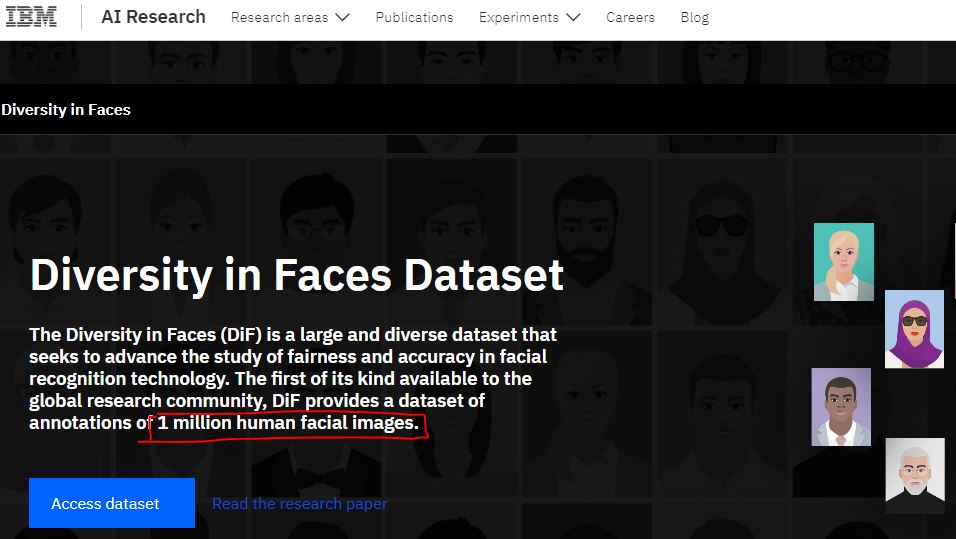Screen dimensions: 956x539
Task: Open the AI Research home link
Action: coord(154,17)
